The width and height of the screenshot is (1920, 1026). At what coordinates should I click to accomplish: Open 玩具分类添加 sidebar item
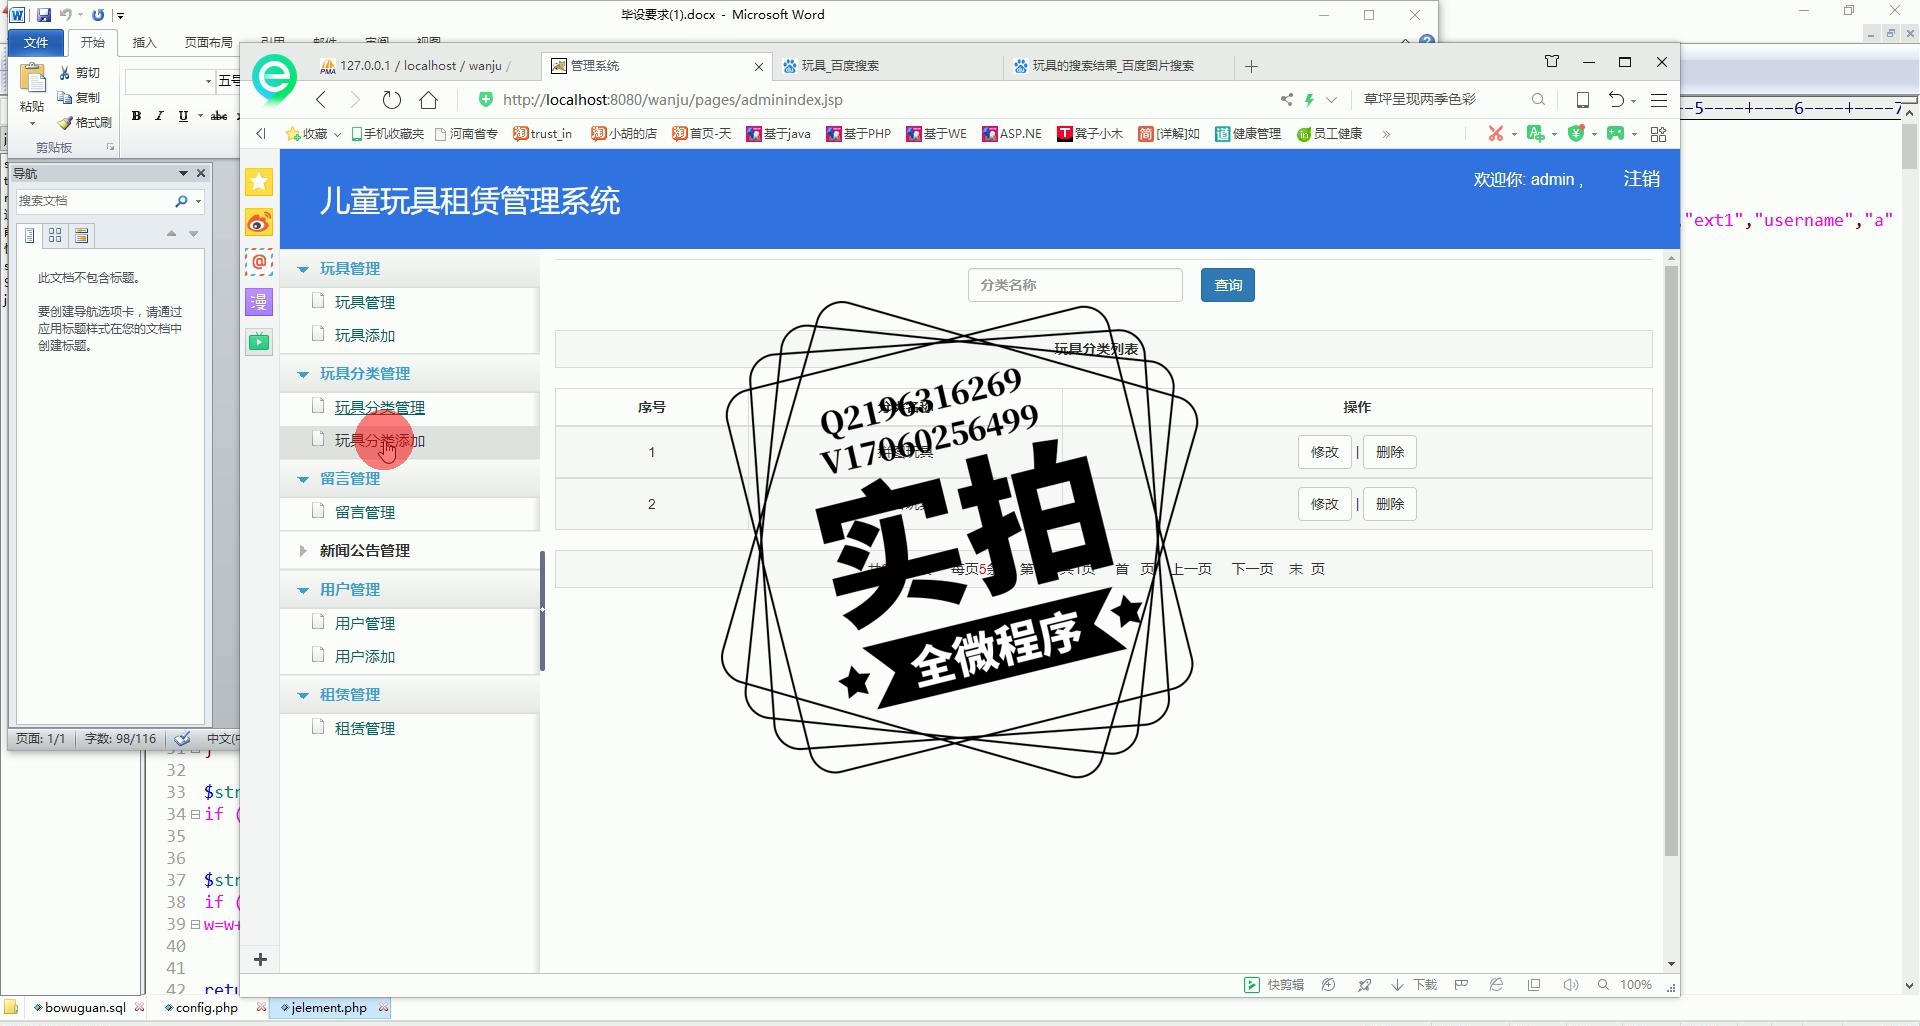pos(380,441)
